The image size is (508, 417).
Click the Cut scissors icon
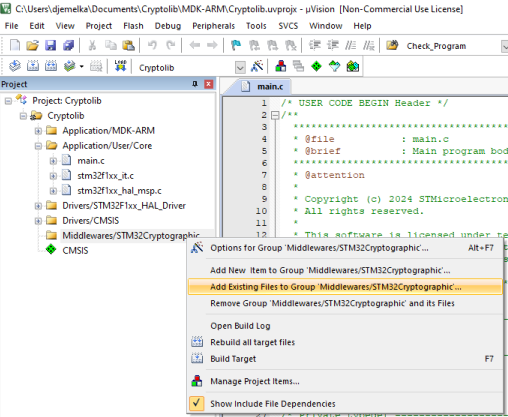point(92,45)
